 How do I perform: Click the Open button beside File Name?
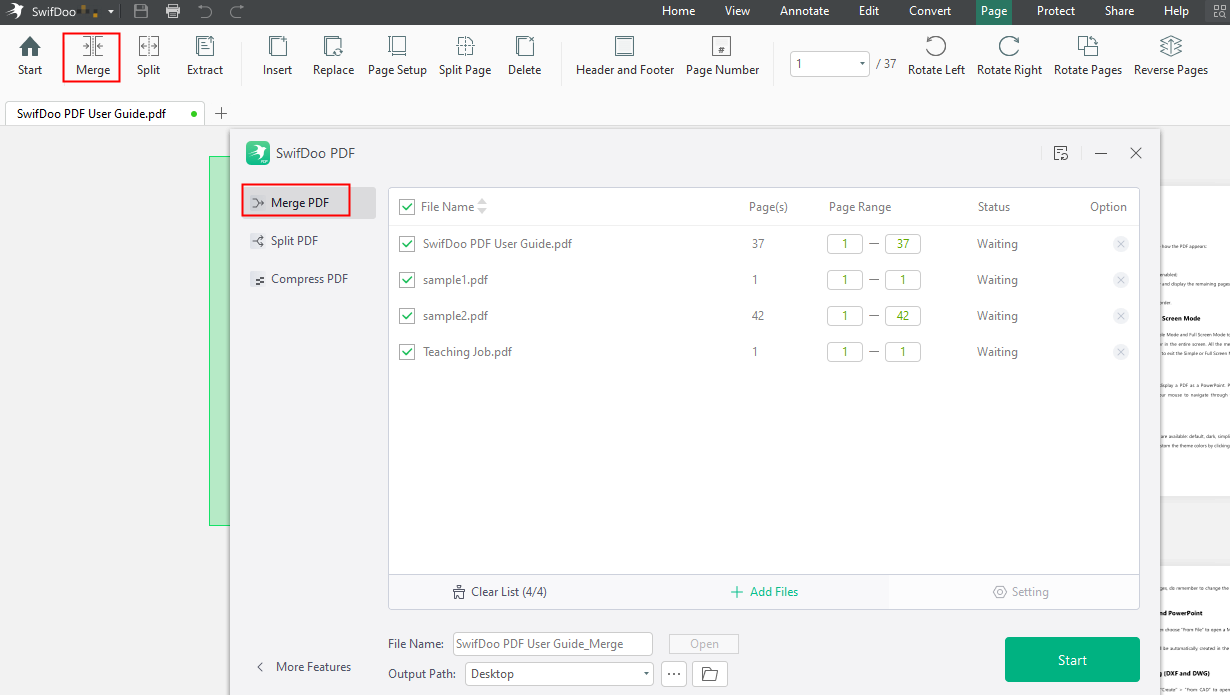(x=704, y=644)
